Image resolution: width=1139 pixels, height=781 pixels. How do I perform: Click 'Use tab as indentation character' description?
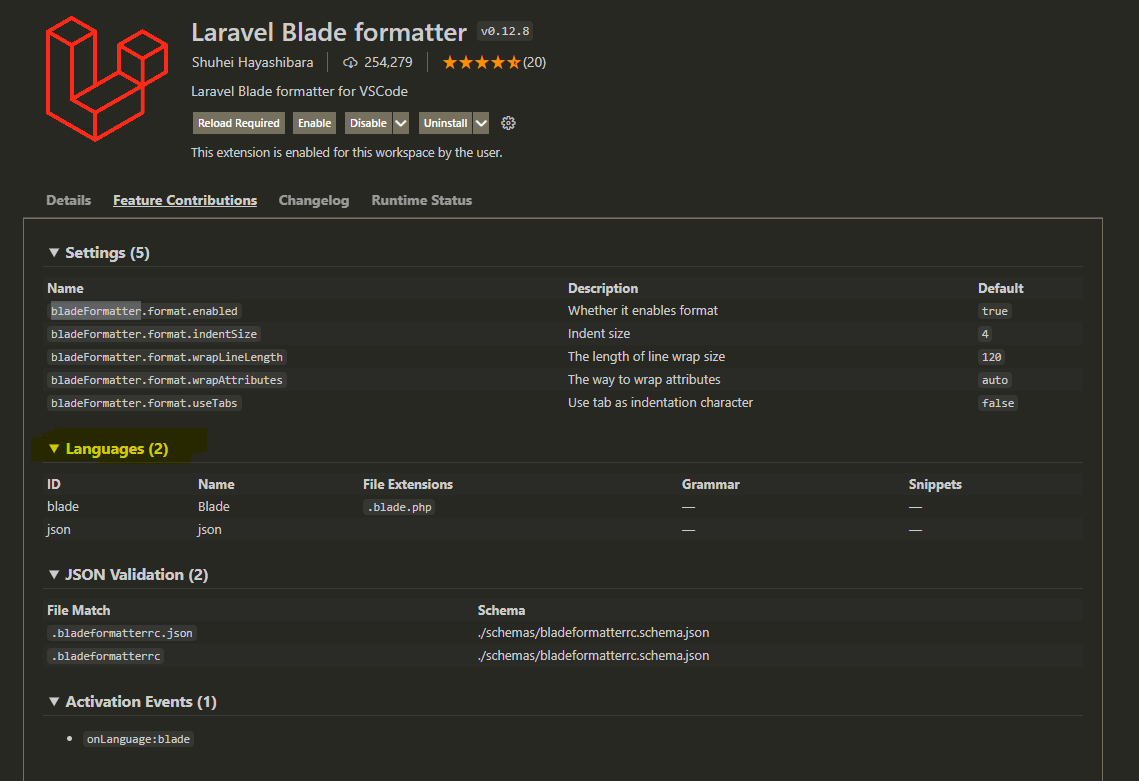tap(660, 402)
